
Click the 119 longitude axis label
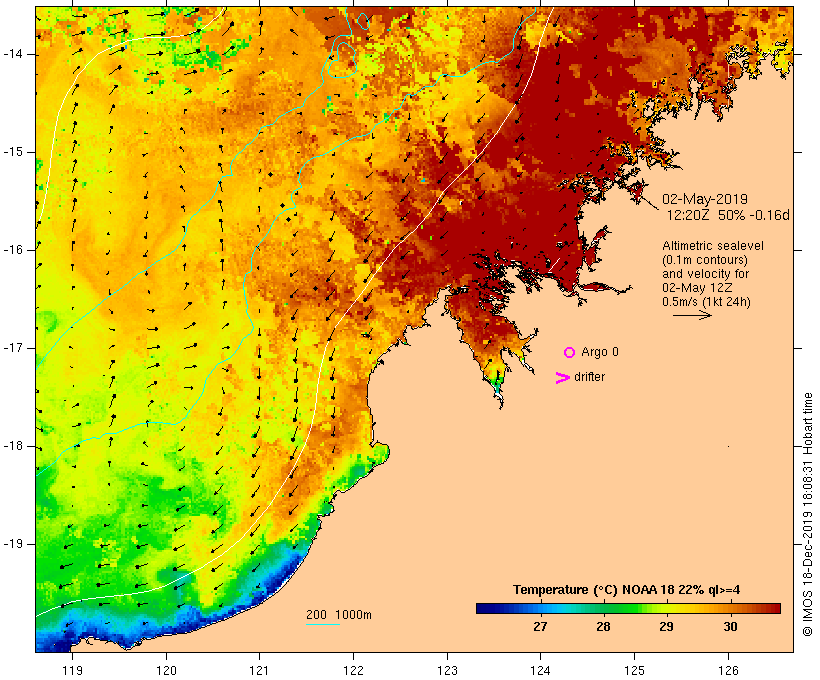click(72, 670)
